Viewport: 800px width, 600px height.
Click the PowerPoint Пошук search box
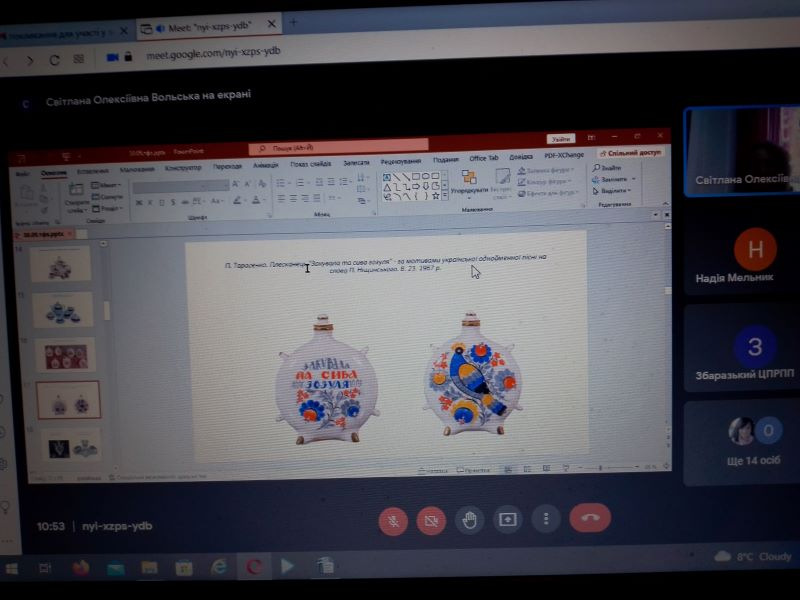coord(338,147)
